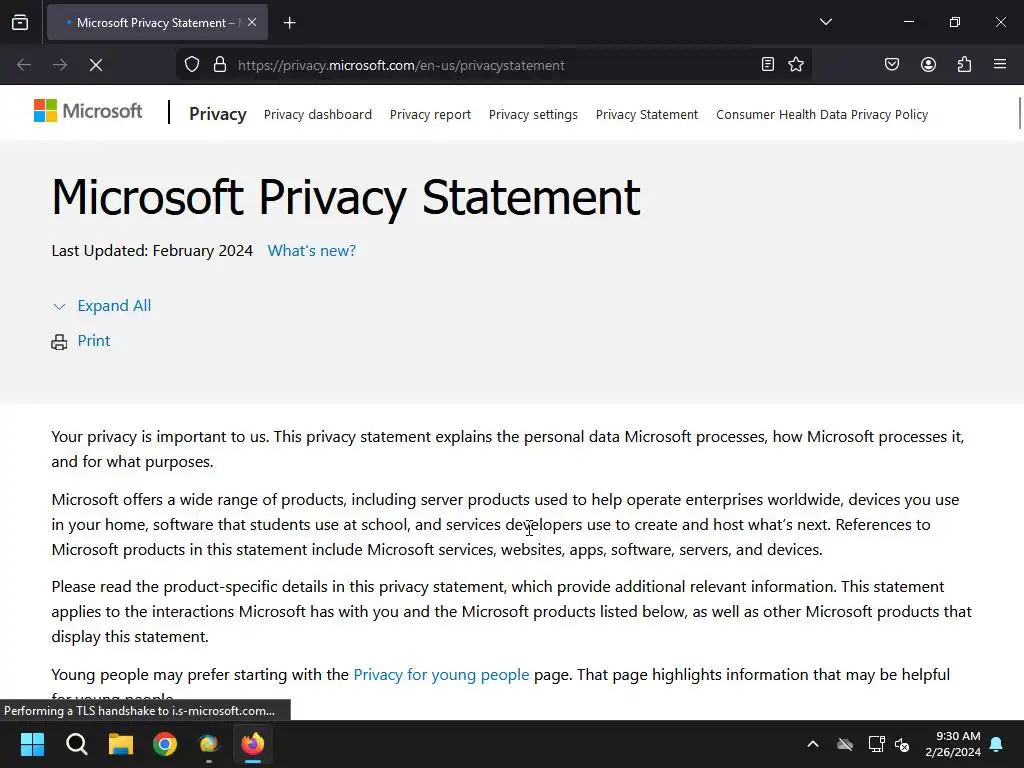This screenshot has width=1024, height=768.
Task: Toggle Reader View icon
Action: click(x=767, y=65)
